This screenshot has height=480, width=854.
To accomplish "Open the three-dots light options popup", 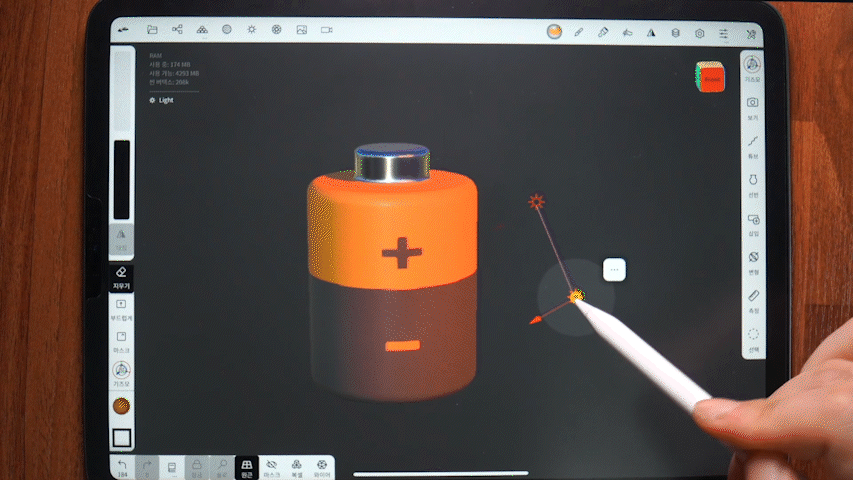I will 614,269.
